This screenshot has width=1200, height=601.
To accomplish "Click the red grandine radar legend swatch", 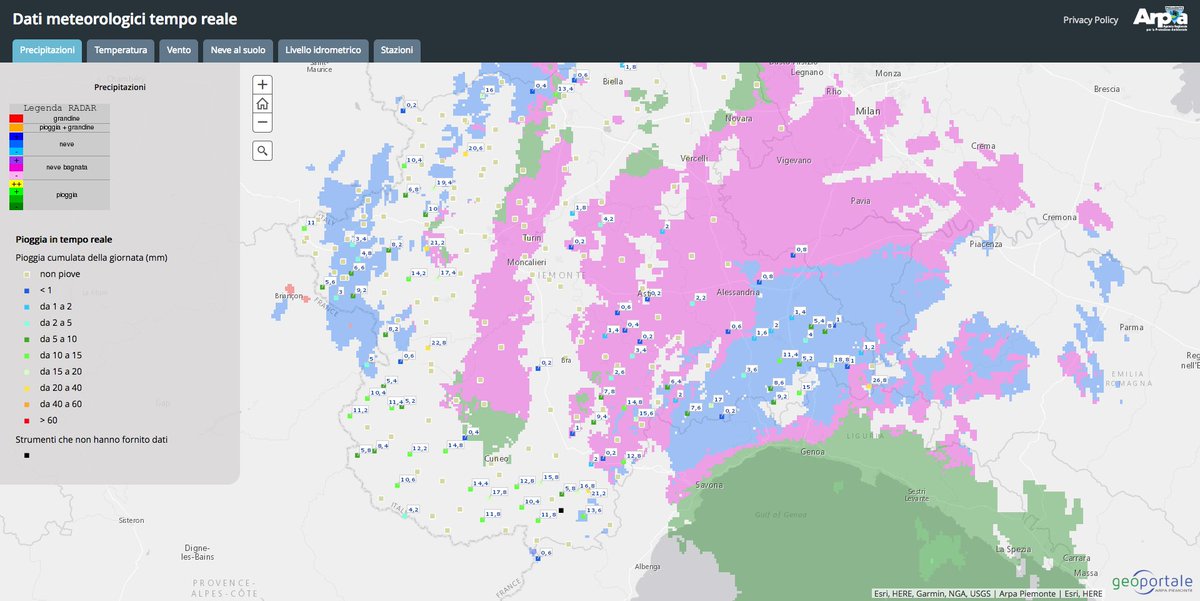I will click(x=16, y=118).
